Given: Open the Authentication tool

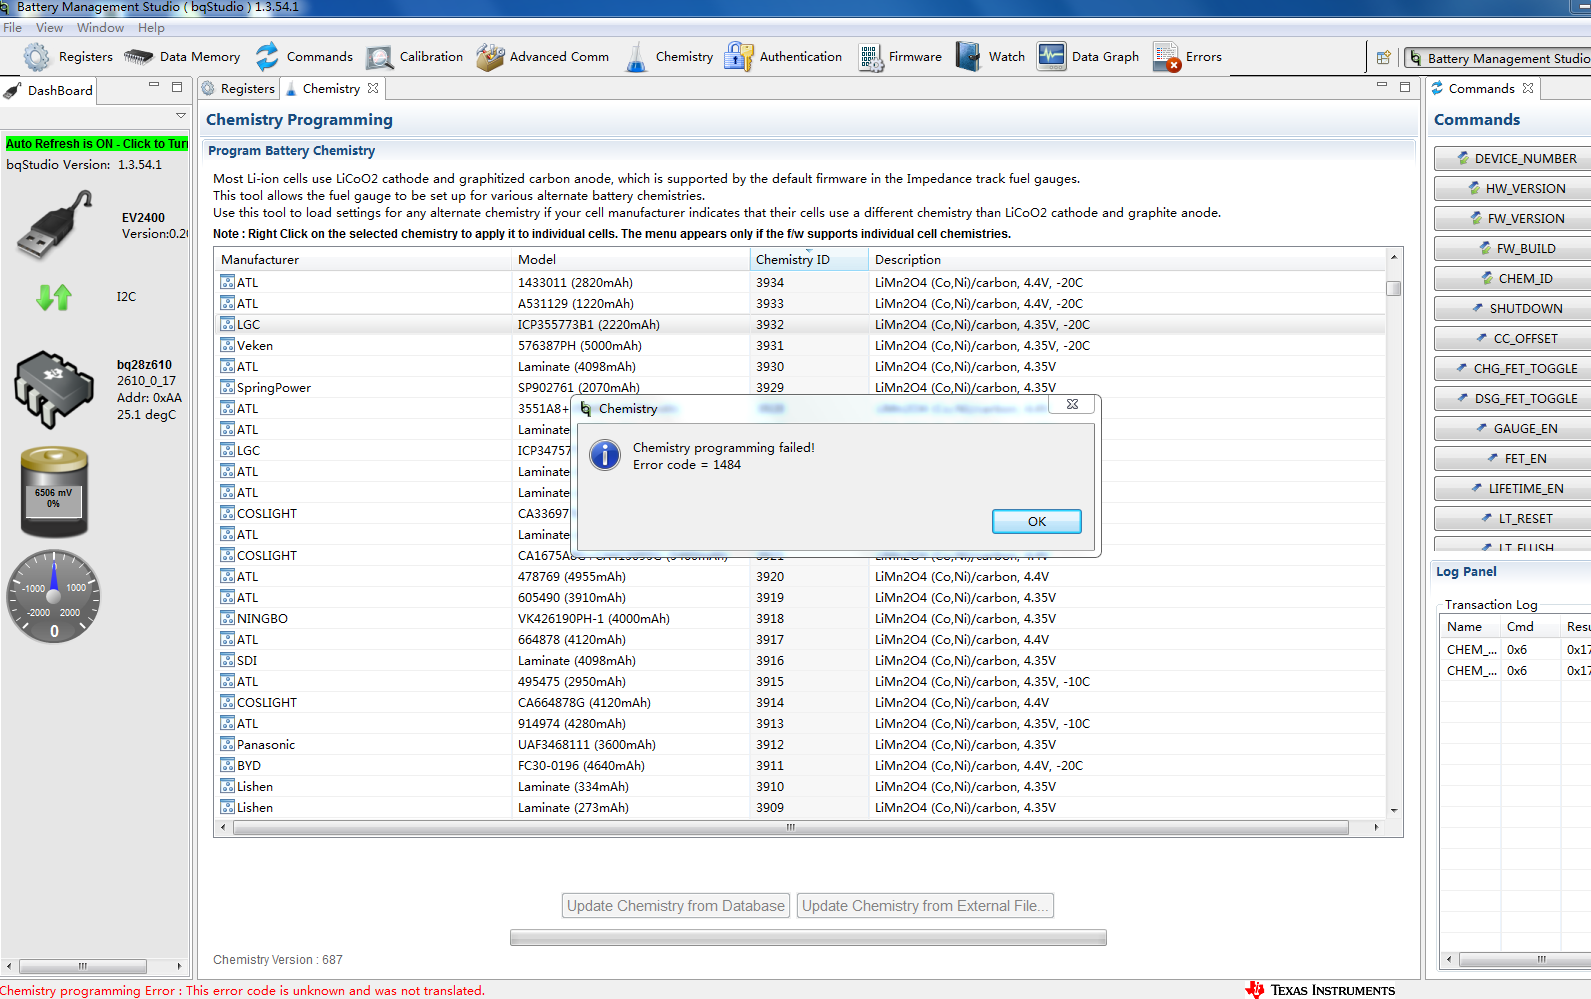Looking at the screenshot, I should tap(783, 57).
